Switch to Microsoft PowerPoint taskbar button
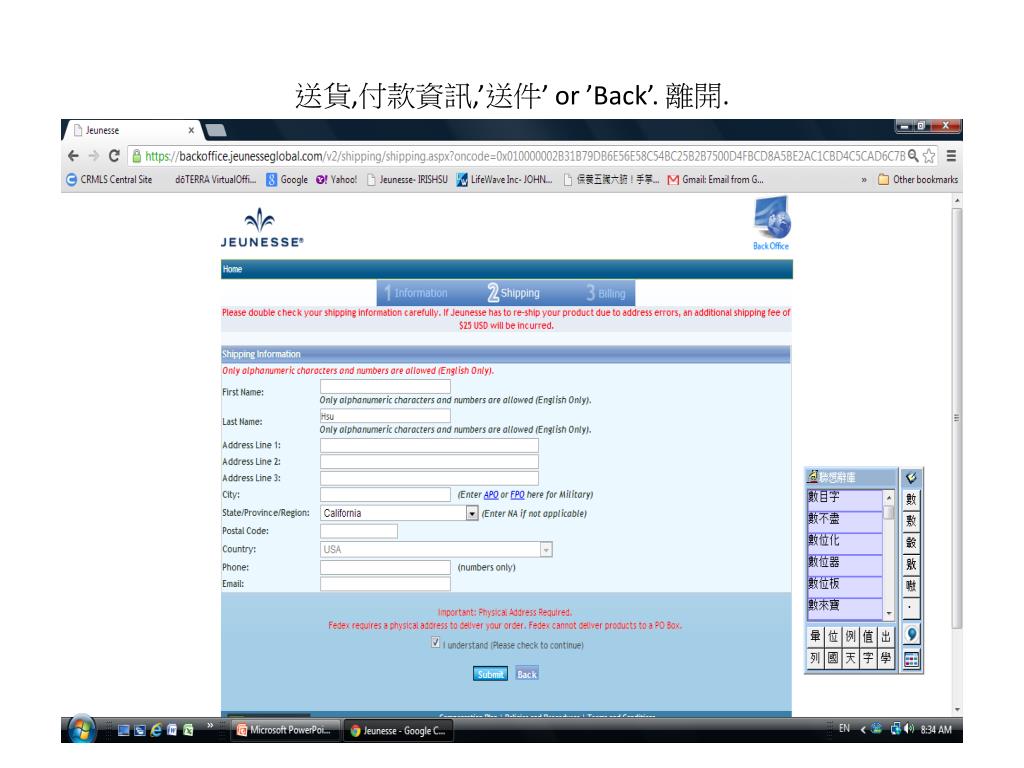This screenshot has width=1024, height=768. pyautogui.click(x=286, y=730)
